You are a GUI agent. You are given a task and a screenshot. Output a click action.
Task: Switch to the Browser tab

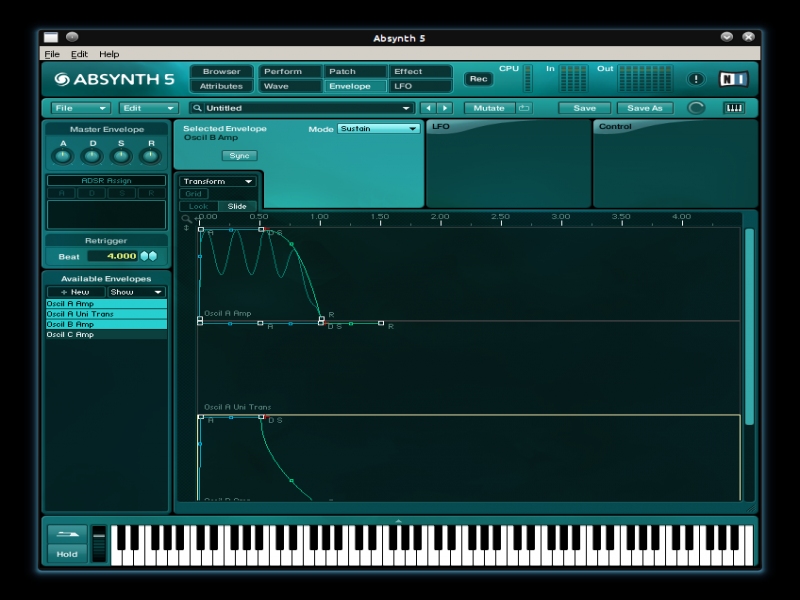tap(221, 72)
